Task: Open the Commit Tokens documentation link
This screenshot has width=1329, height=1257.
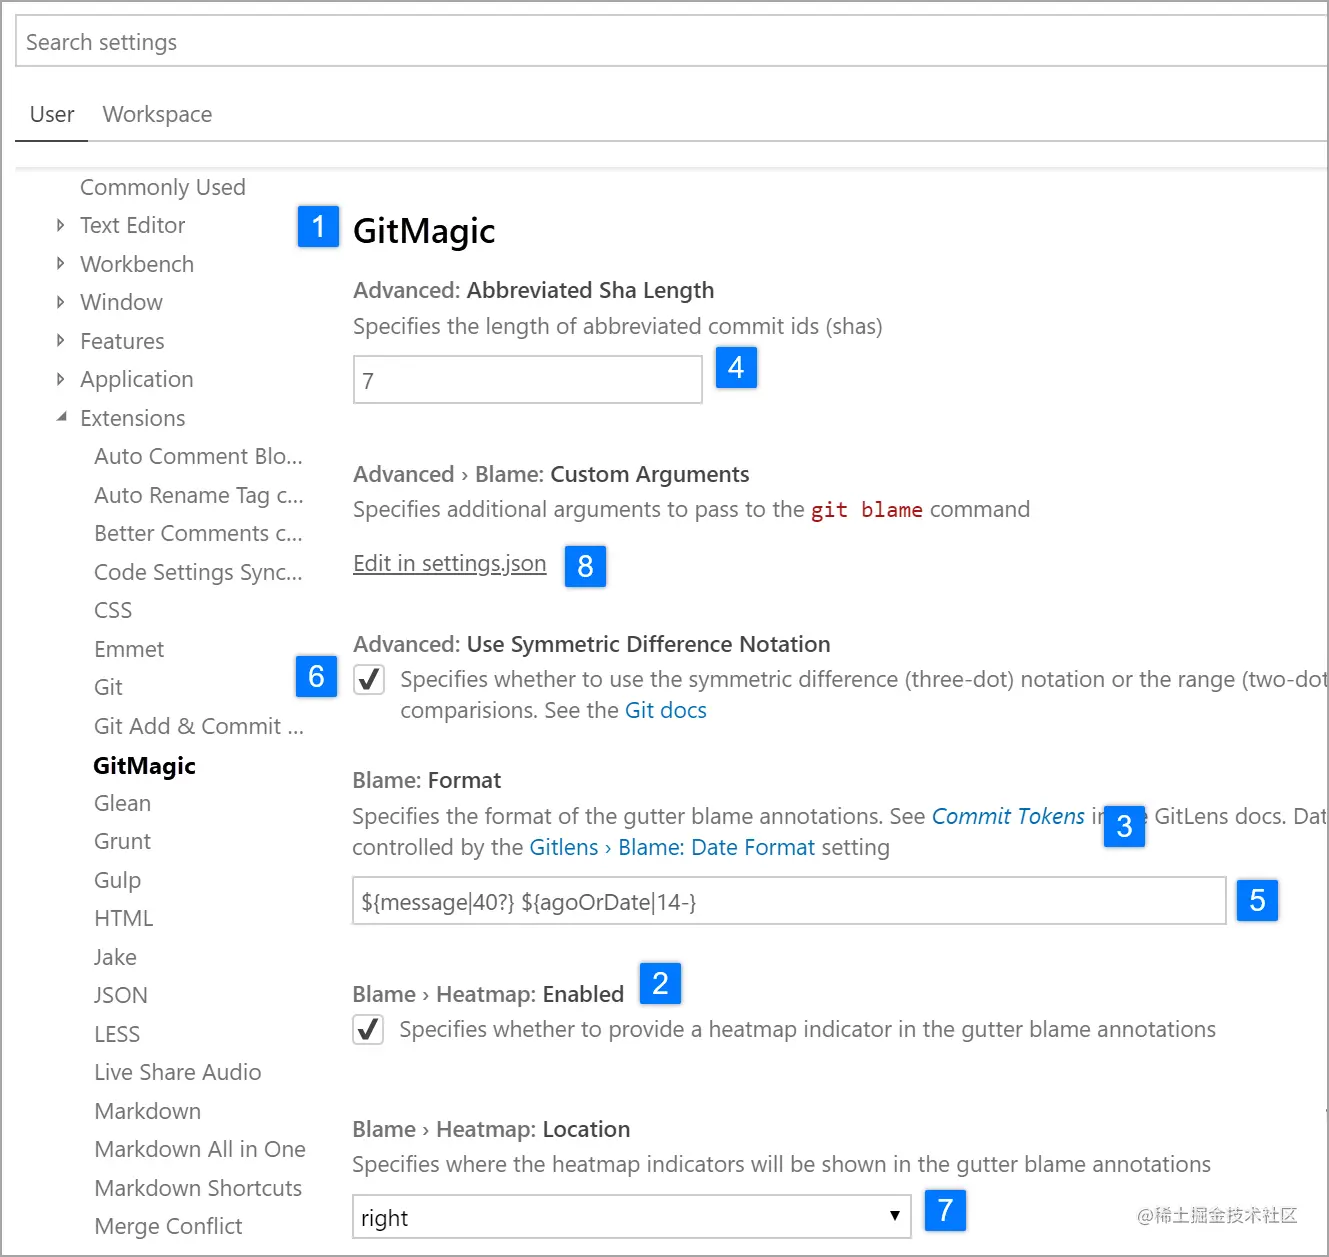Action: tap(1008, 816)
